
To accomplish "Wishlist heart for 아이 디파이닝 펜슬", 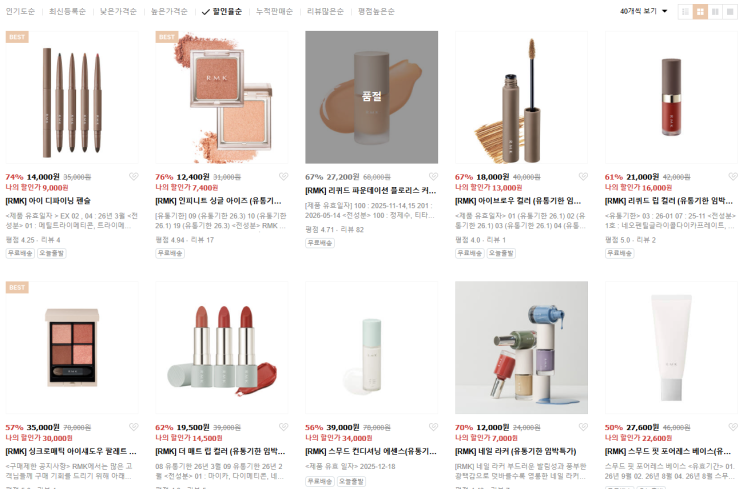I will (134, 176).
